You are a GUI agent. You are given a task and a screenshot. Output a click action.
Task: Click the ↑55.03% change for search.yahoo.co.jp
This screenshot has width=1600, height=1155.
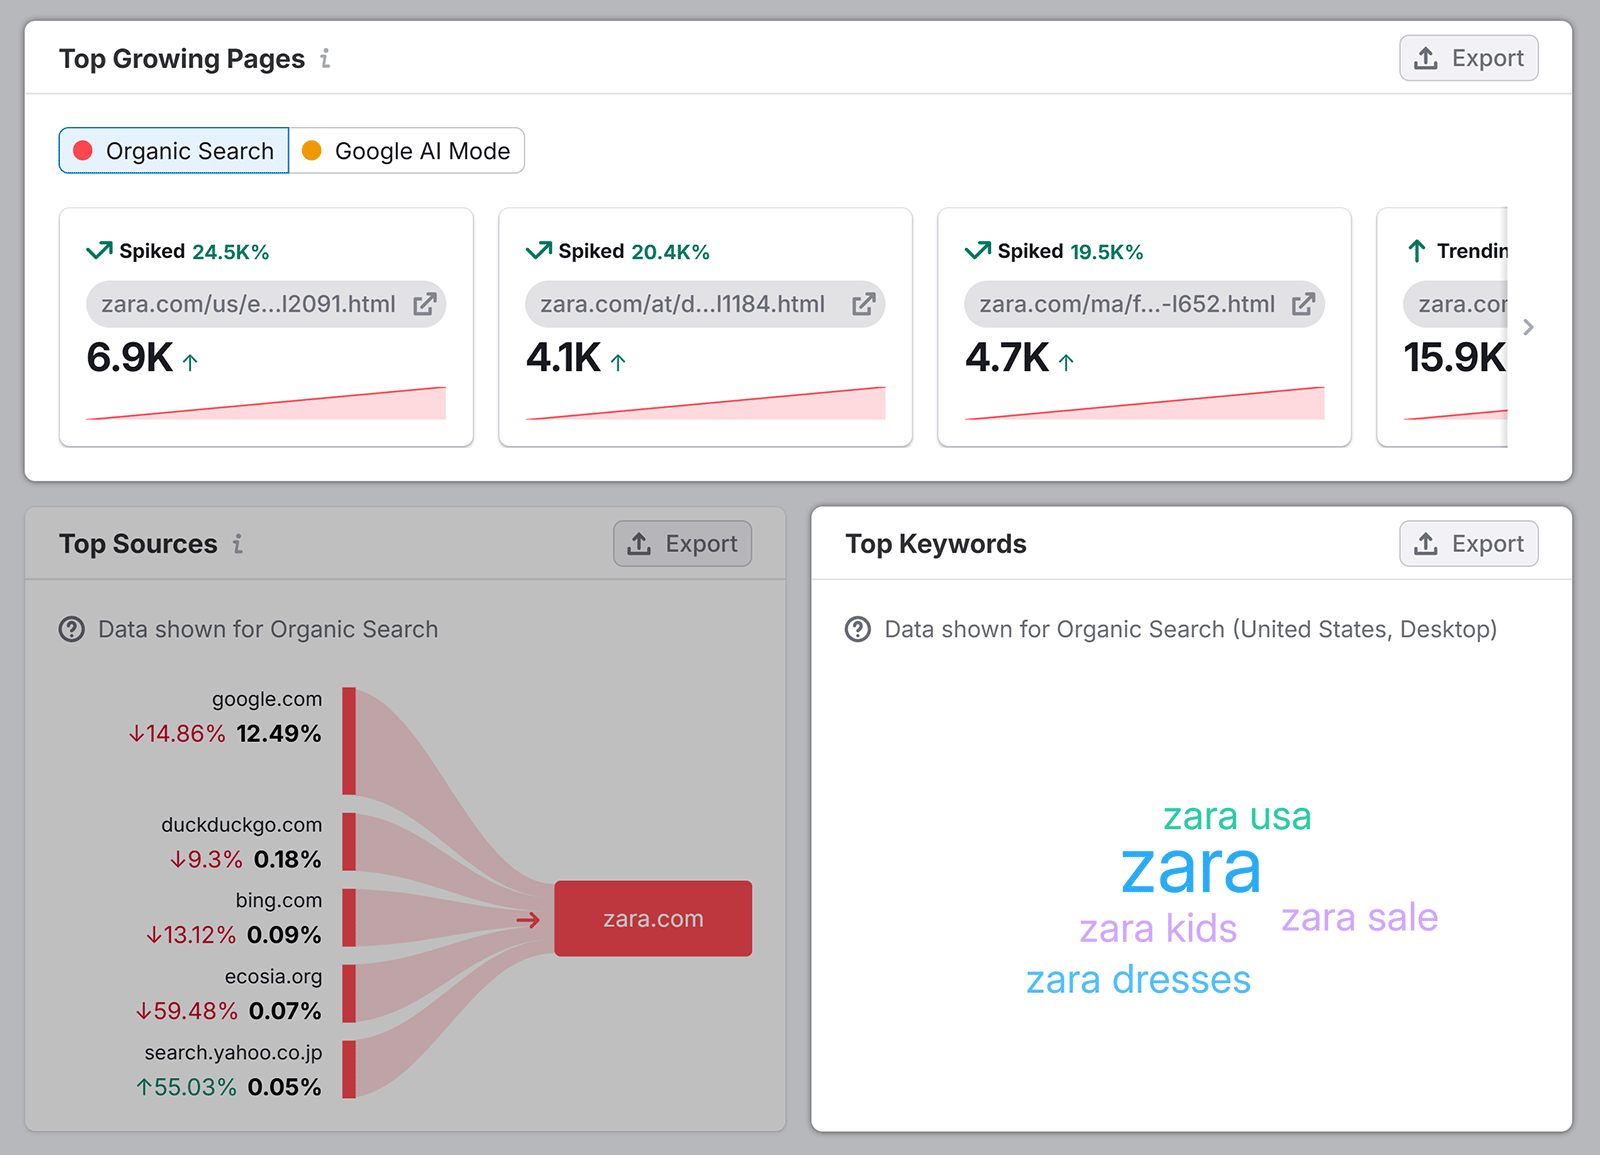point(186,1087)
